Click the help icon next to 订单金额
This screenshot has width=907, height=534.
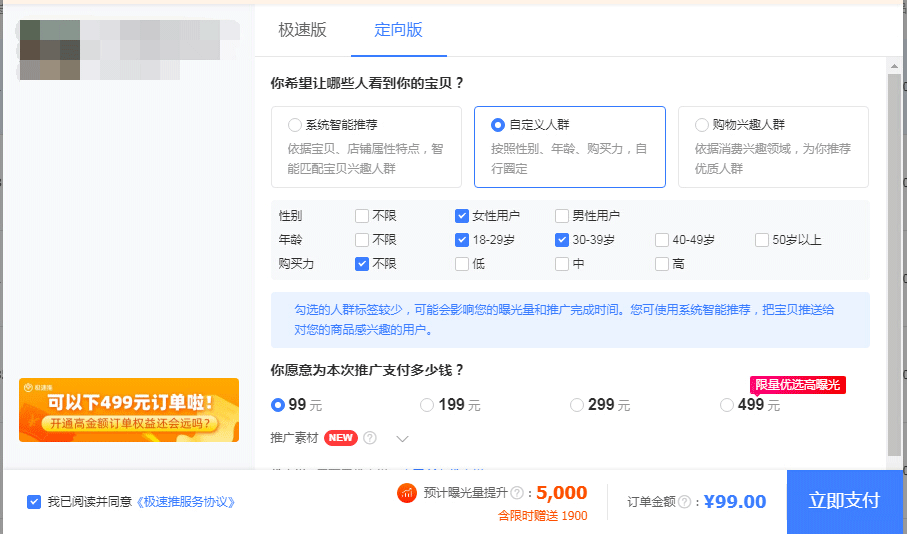coord(684,502)
